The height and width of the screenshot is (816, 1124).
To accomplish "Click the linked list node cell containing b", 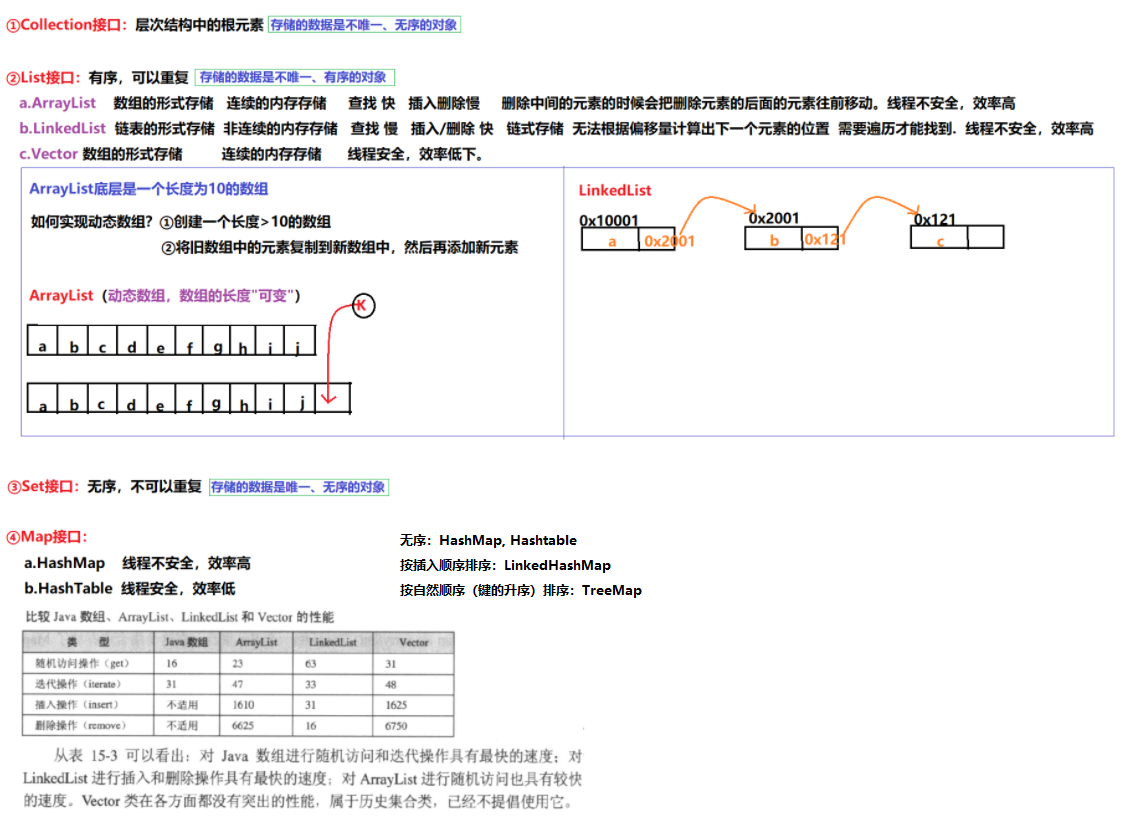I will coord(774,240).
